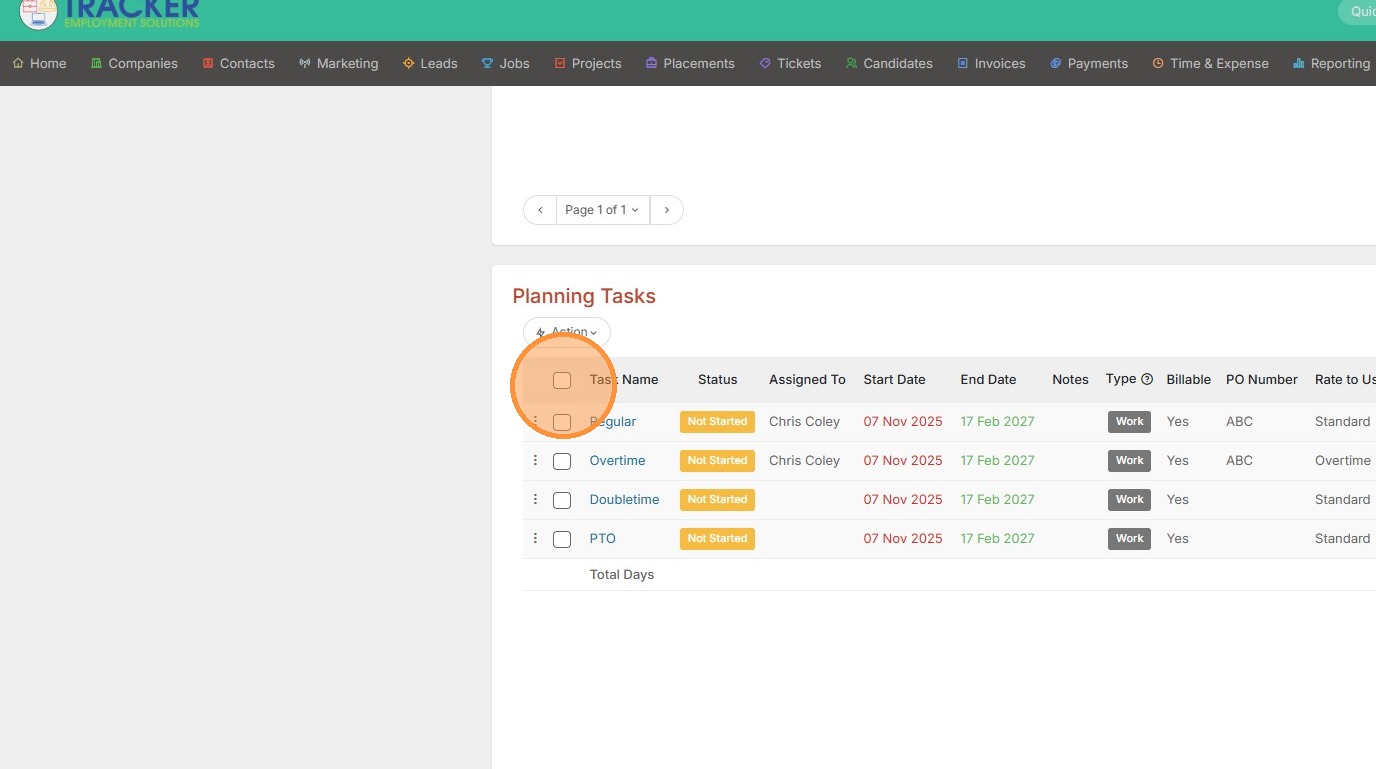Viewport: 1376px width, 769px height.
Task: Click the Notes column header
Action: point(1070,379)
